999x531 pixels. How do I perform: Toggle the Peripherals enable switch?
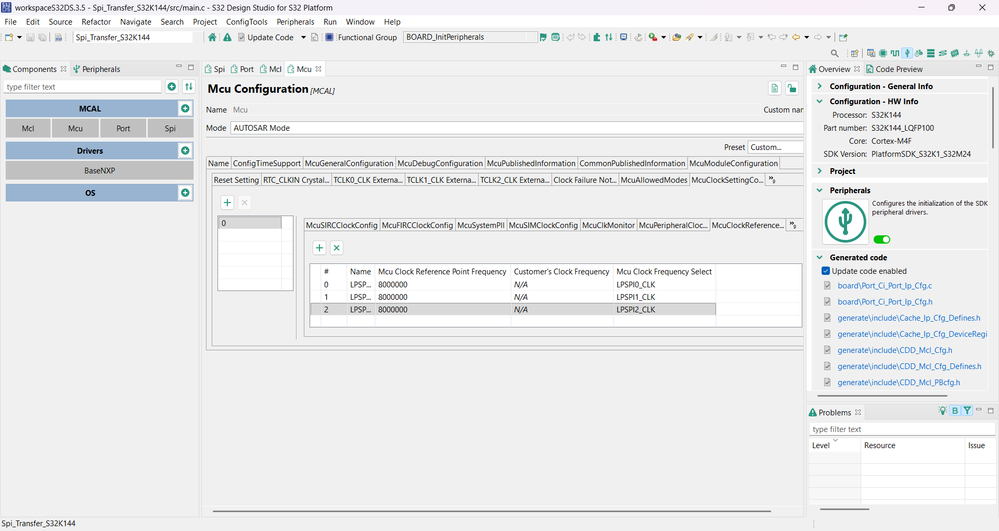pyautogui.click(x=882, y=240)
